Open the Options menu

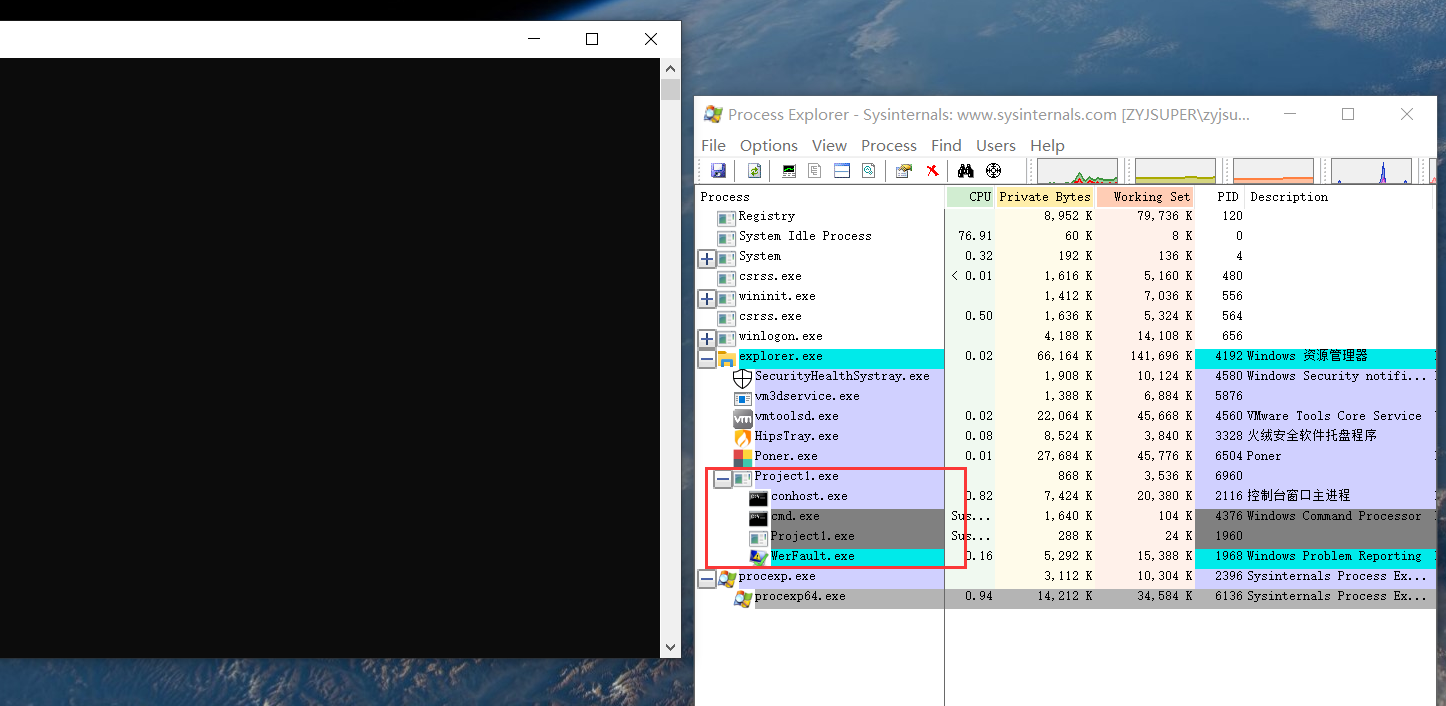tap(769, 146)
